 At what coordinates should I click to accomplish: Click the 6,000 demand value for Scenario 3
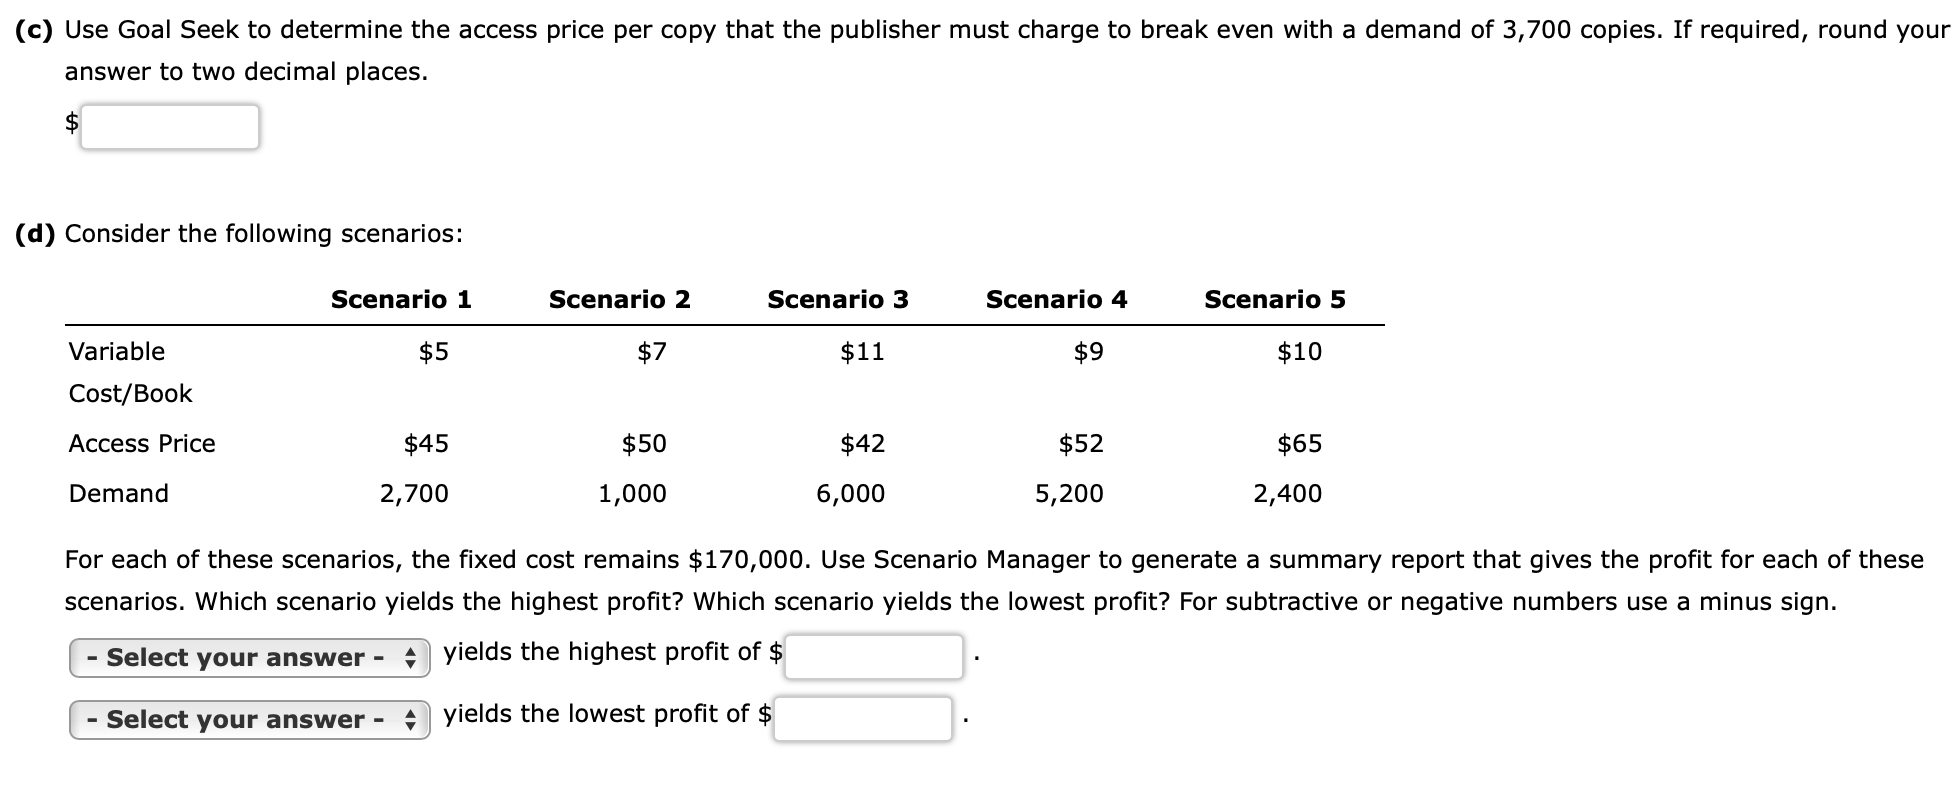pos(849,493)
